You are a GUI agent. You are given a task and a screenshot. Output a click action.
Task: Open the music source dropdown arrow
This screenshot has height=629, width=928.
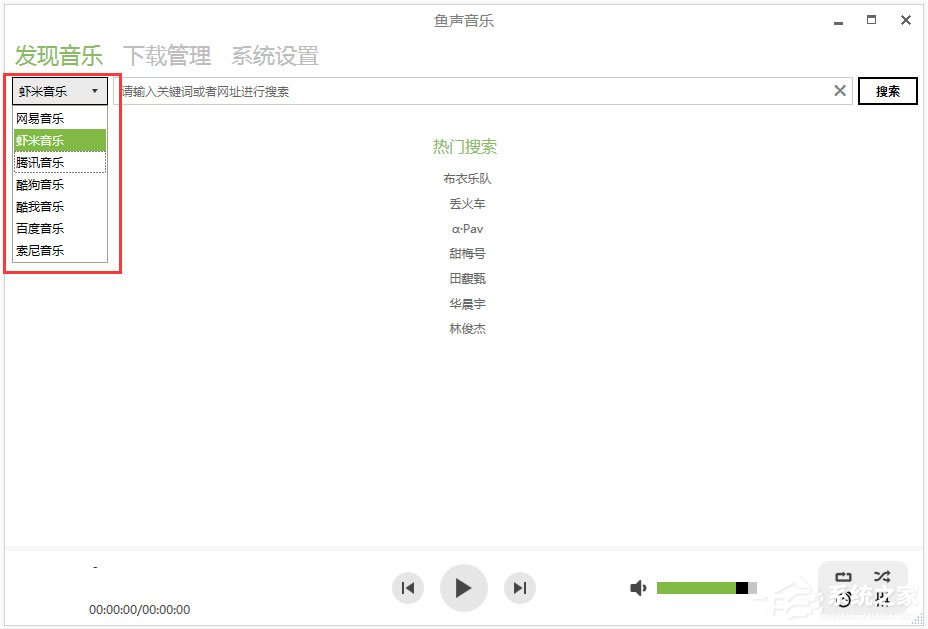click(x=95, y=90)
